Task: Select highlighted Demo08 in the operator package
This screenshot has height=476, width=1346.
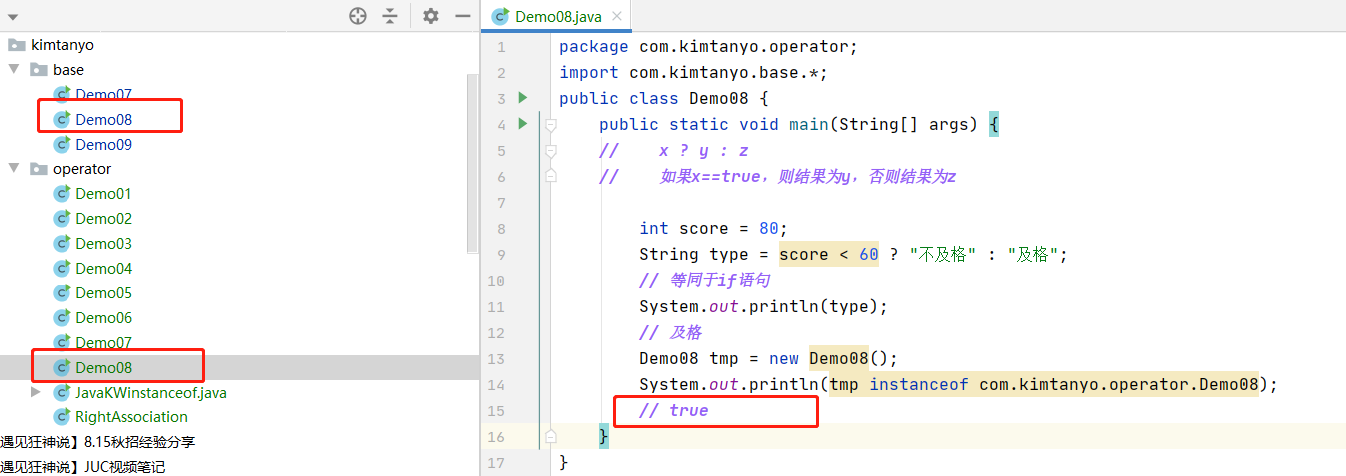Action: pyautogui.click(x=103, y=367)
